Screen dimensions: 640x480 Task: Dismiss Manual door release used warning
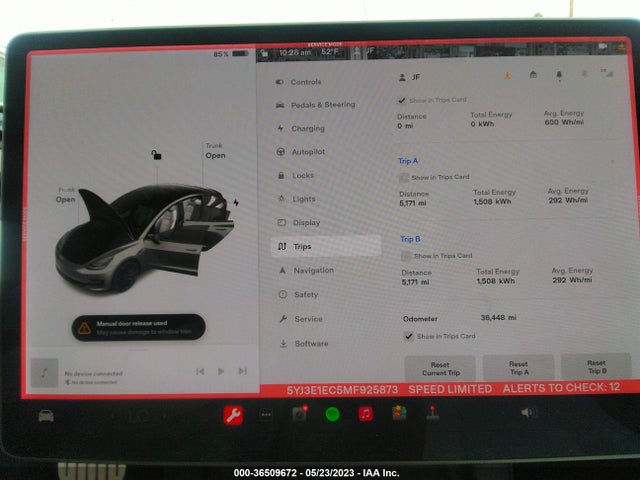[138, 327]
